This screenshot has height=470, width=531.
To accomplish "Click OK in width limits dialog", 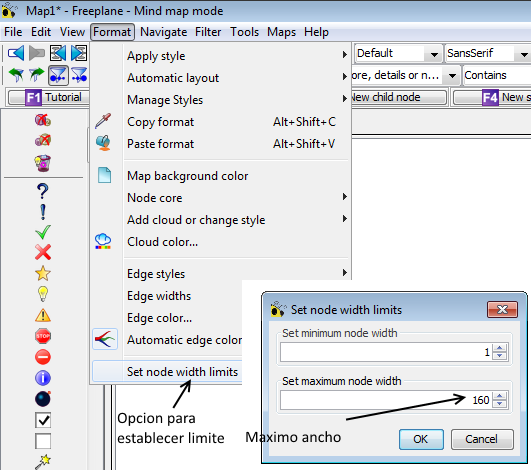I will tap(421, 439).
